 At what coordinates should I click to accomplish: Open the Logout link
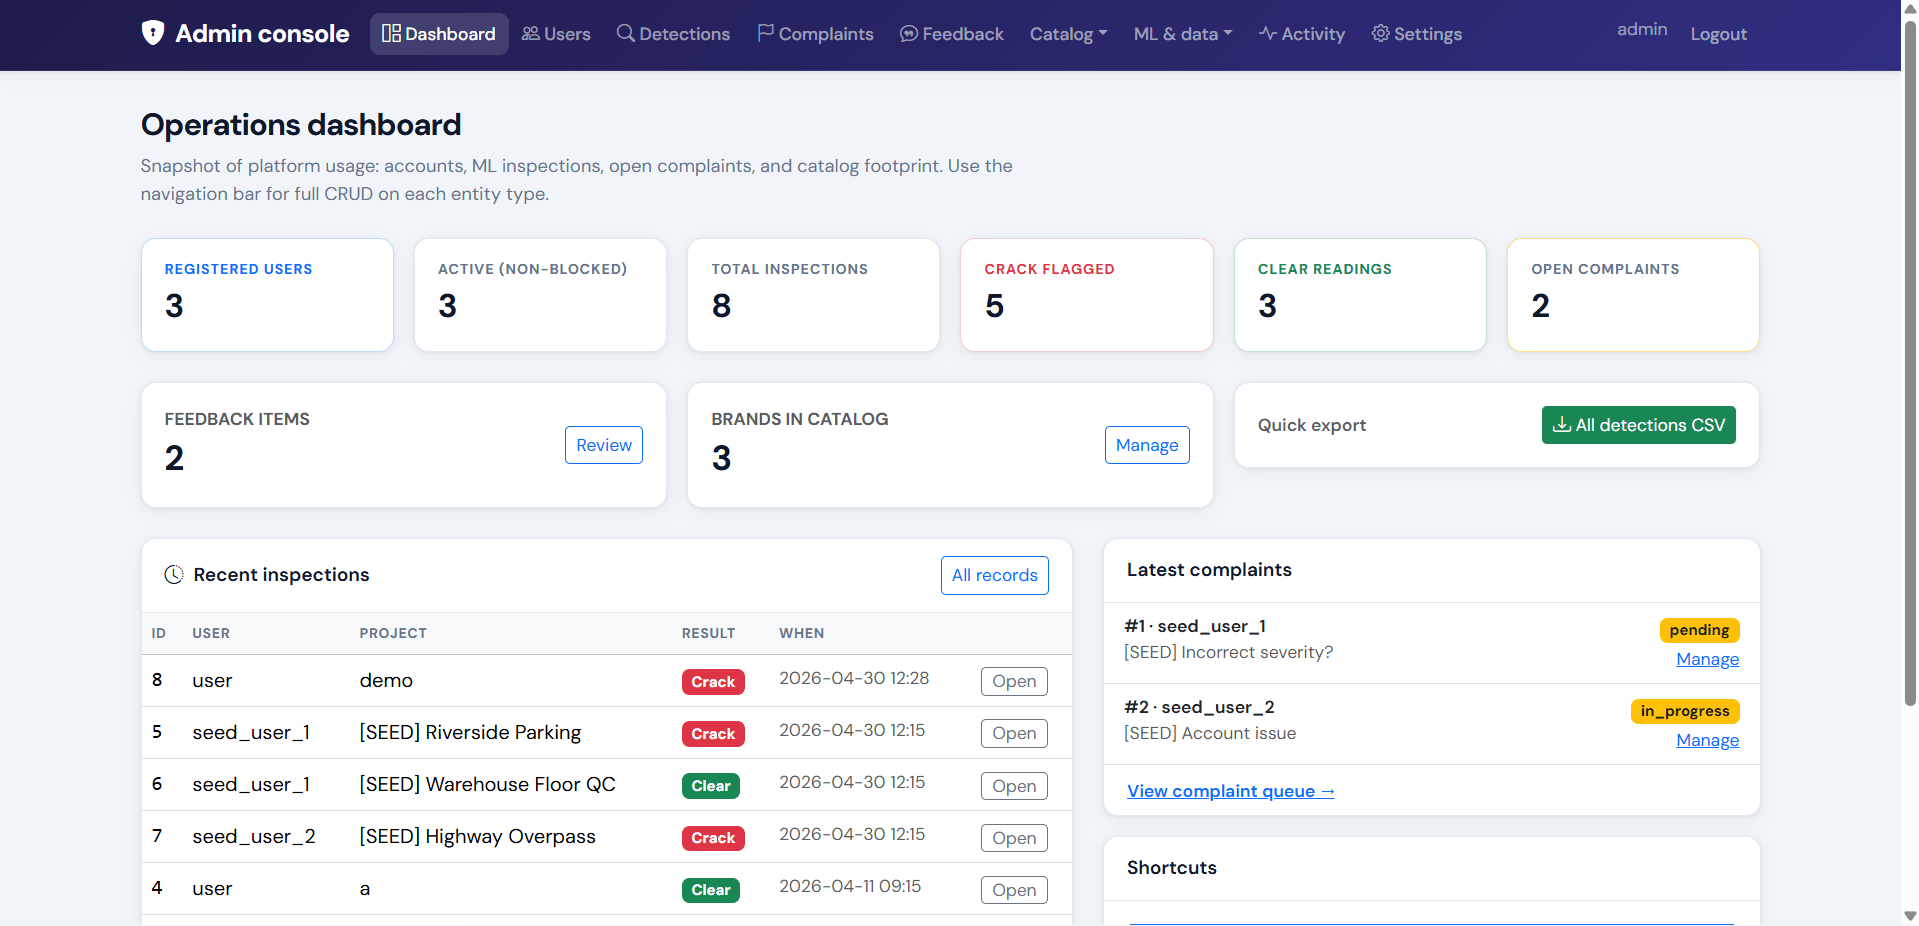tap(1718, 34)
